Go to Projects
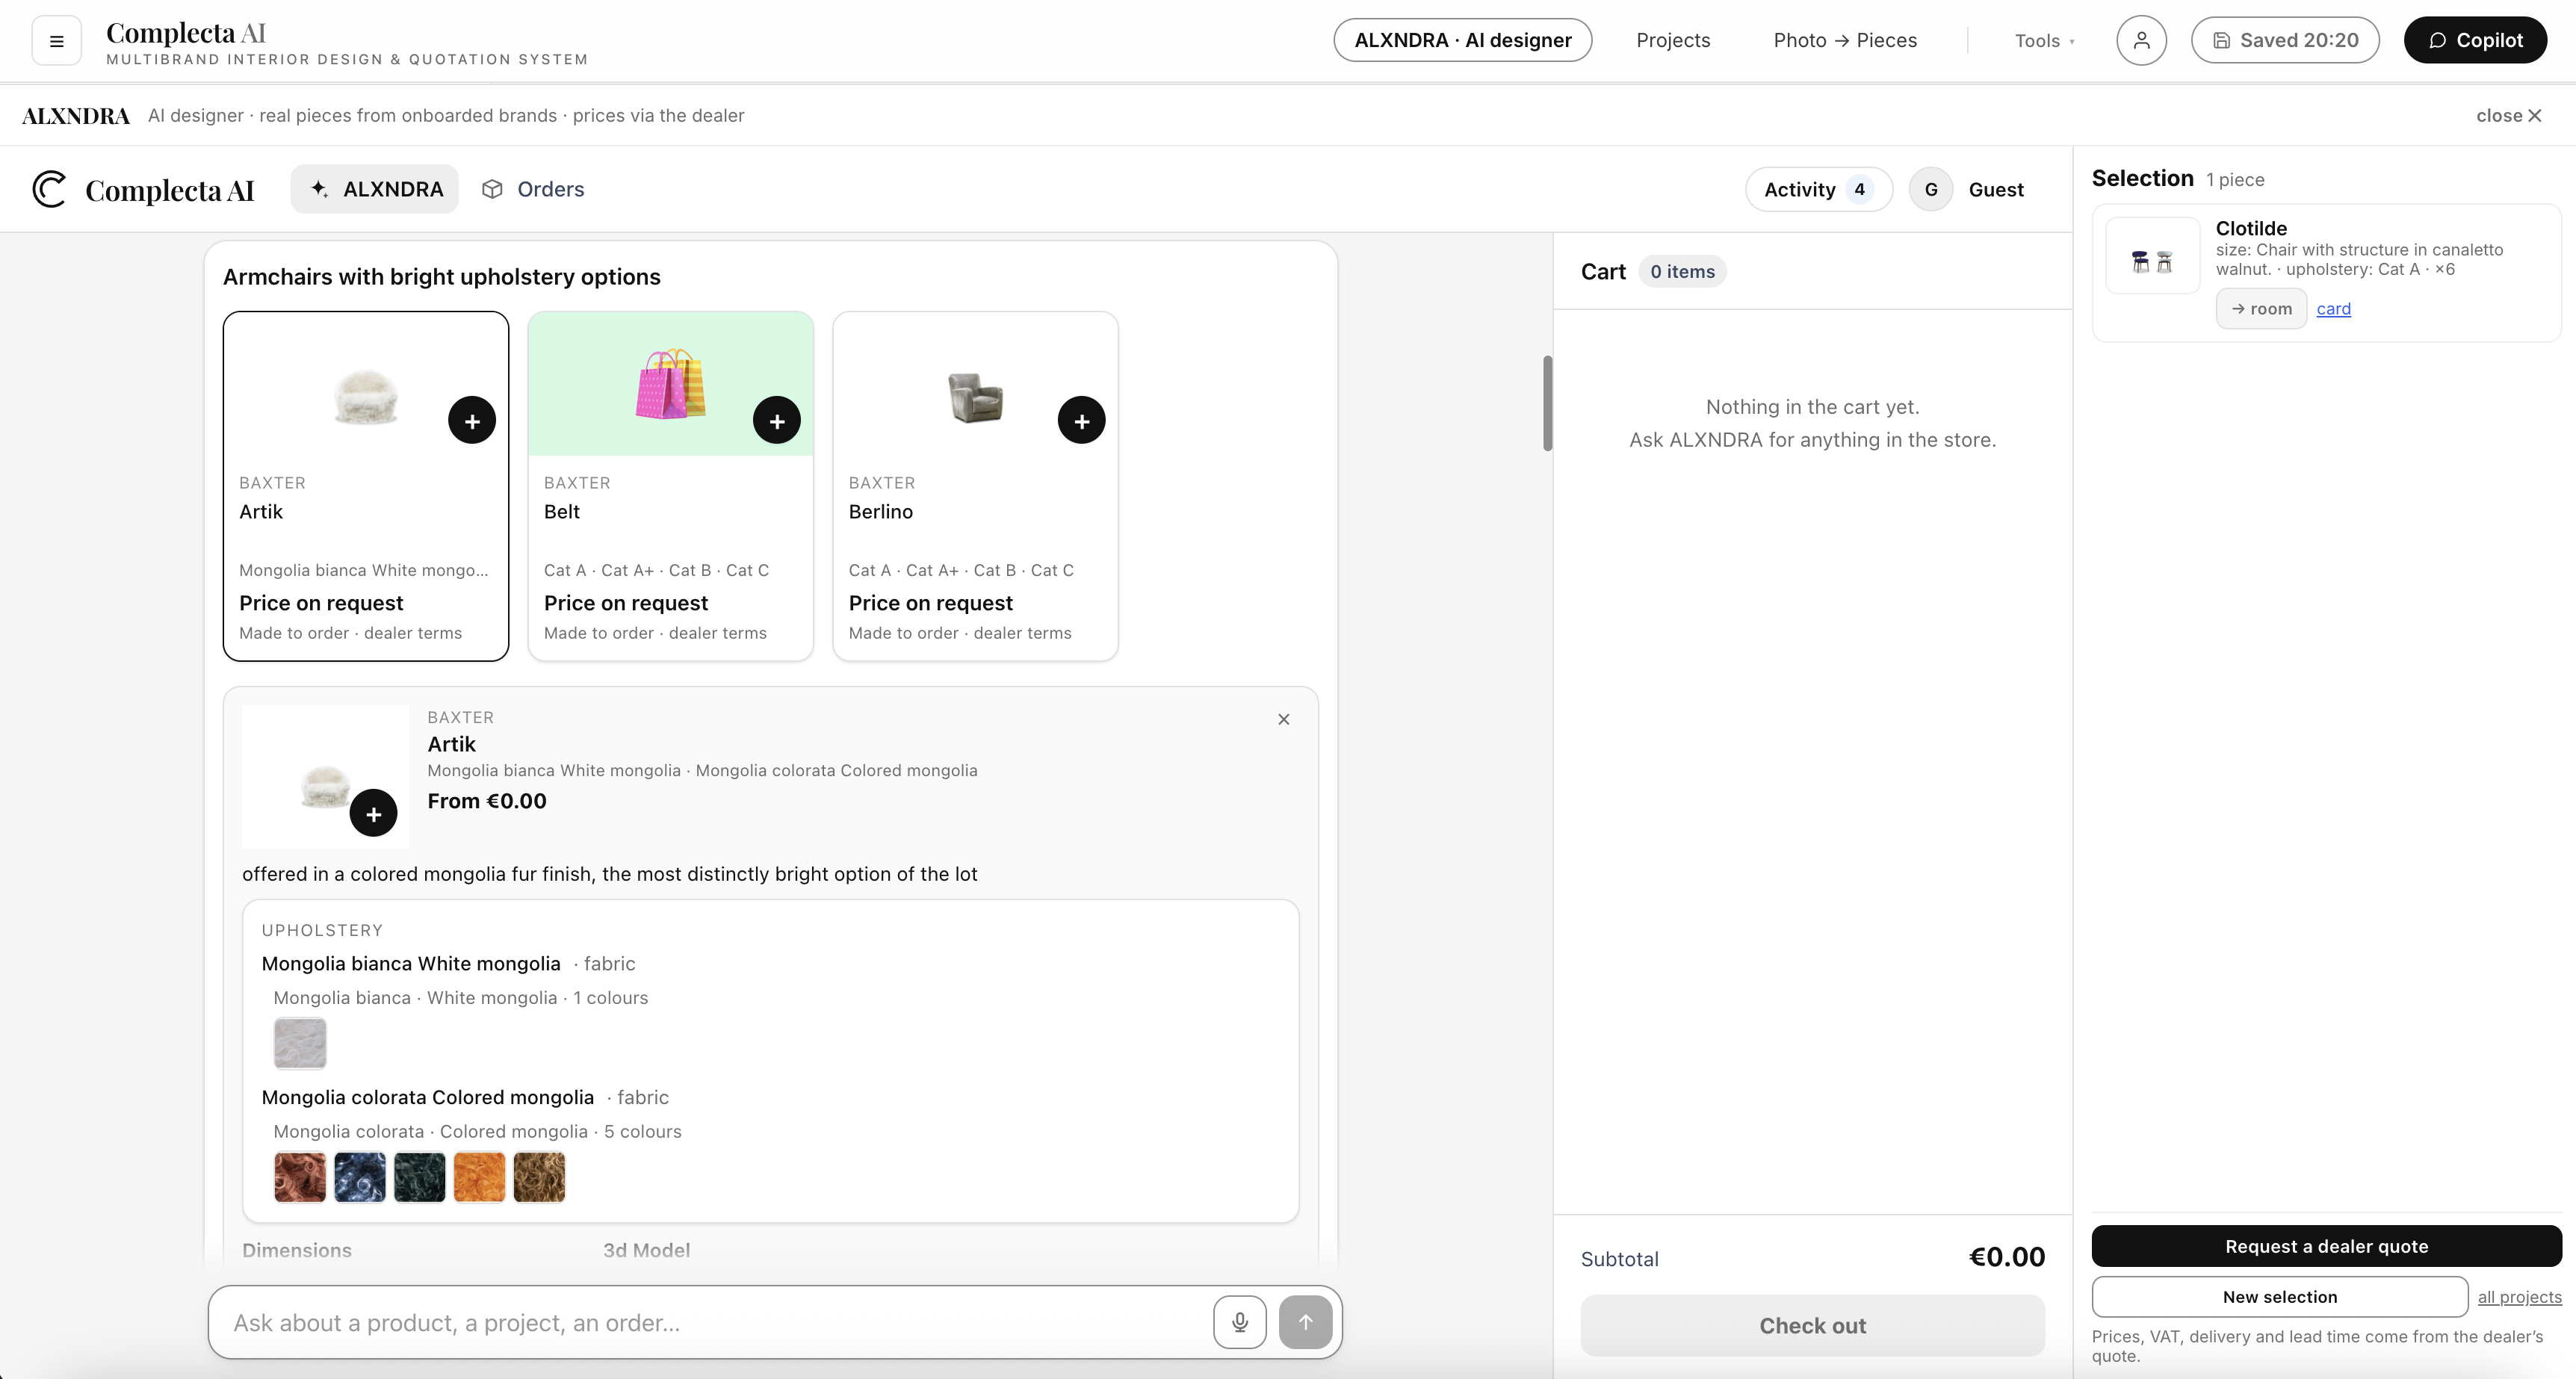 click(1673, 41)
